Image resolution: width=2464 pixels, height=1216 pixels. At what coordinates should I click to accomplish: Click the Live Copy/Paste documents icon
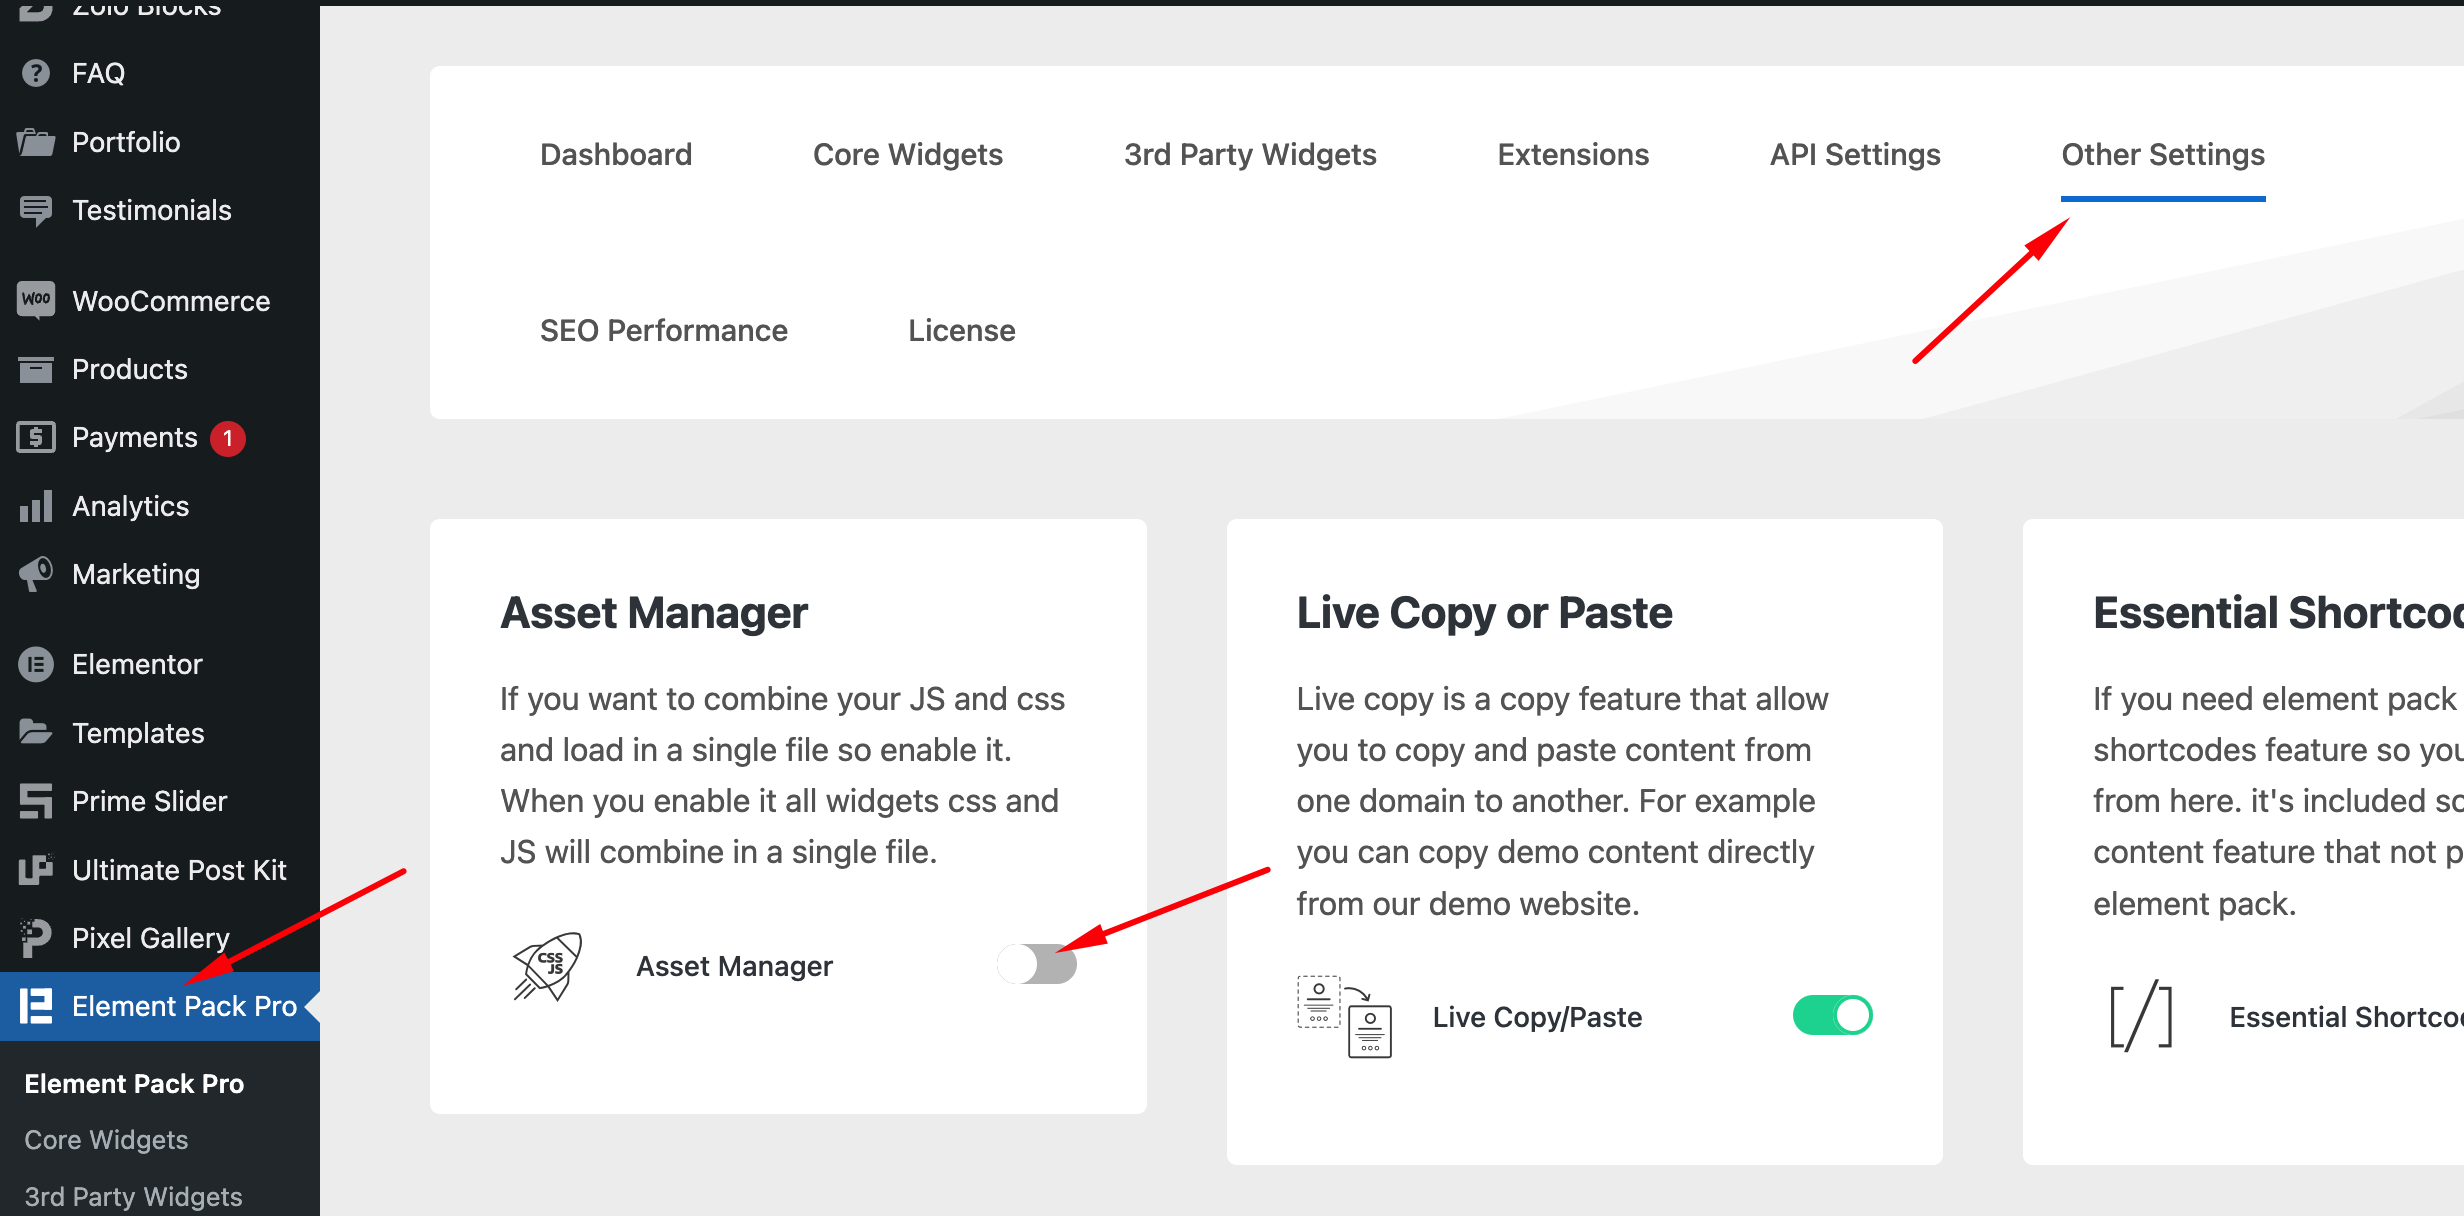tap(1345, 1016)
